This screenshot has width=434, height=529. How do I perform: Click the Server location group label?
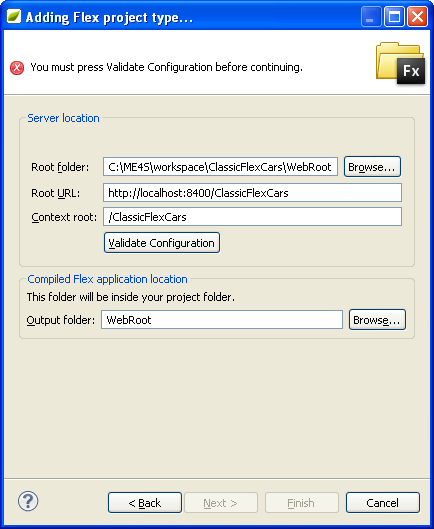(63, 118)
